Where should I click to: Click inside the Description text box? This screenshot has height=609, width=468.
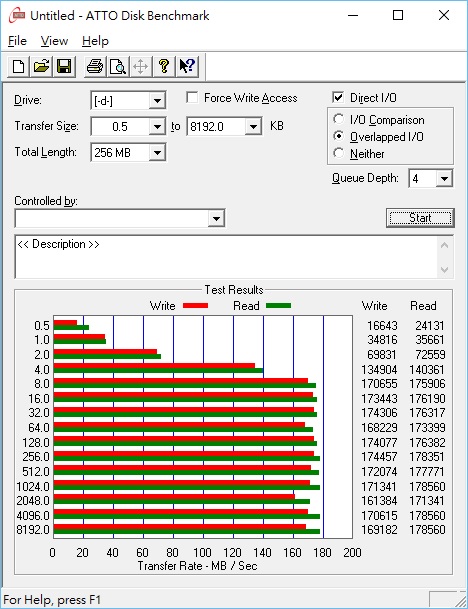pos(226,257)
